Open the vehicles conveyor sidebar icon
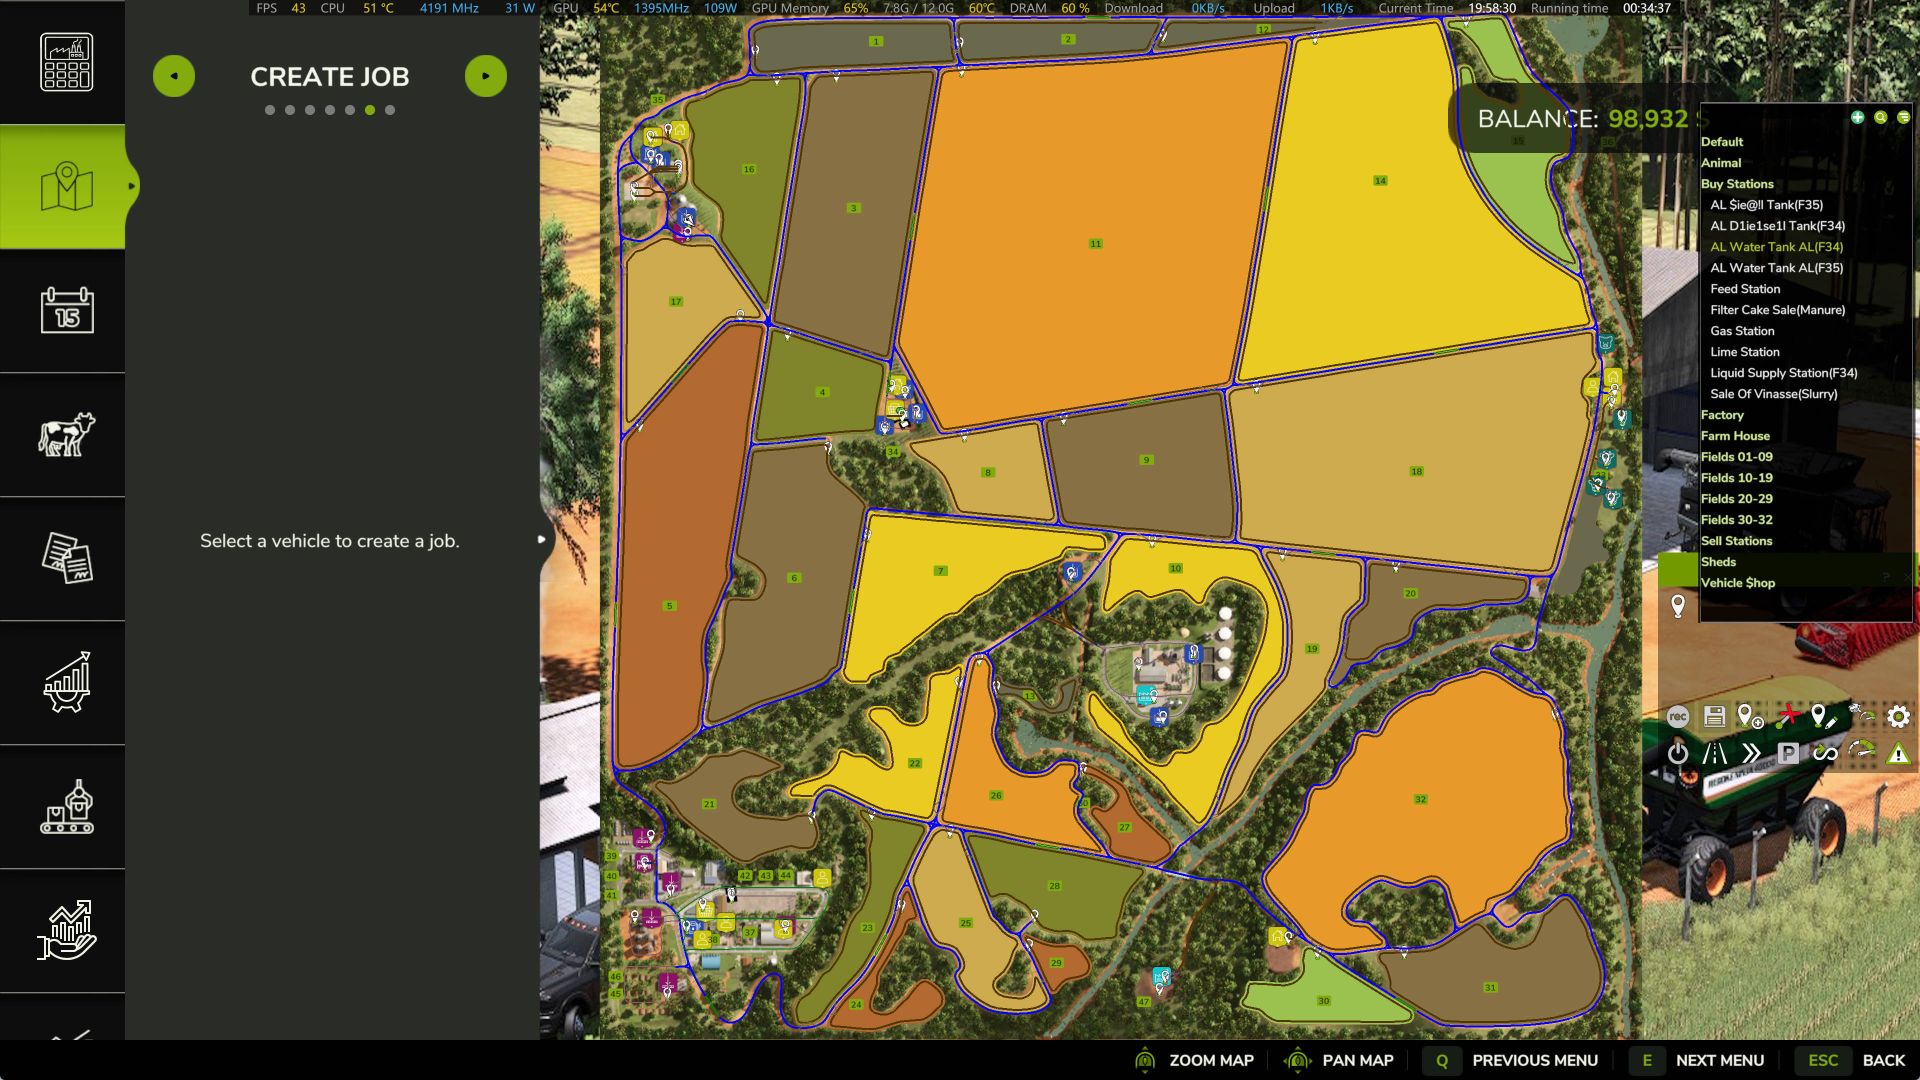 click(66, 806)
